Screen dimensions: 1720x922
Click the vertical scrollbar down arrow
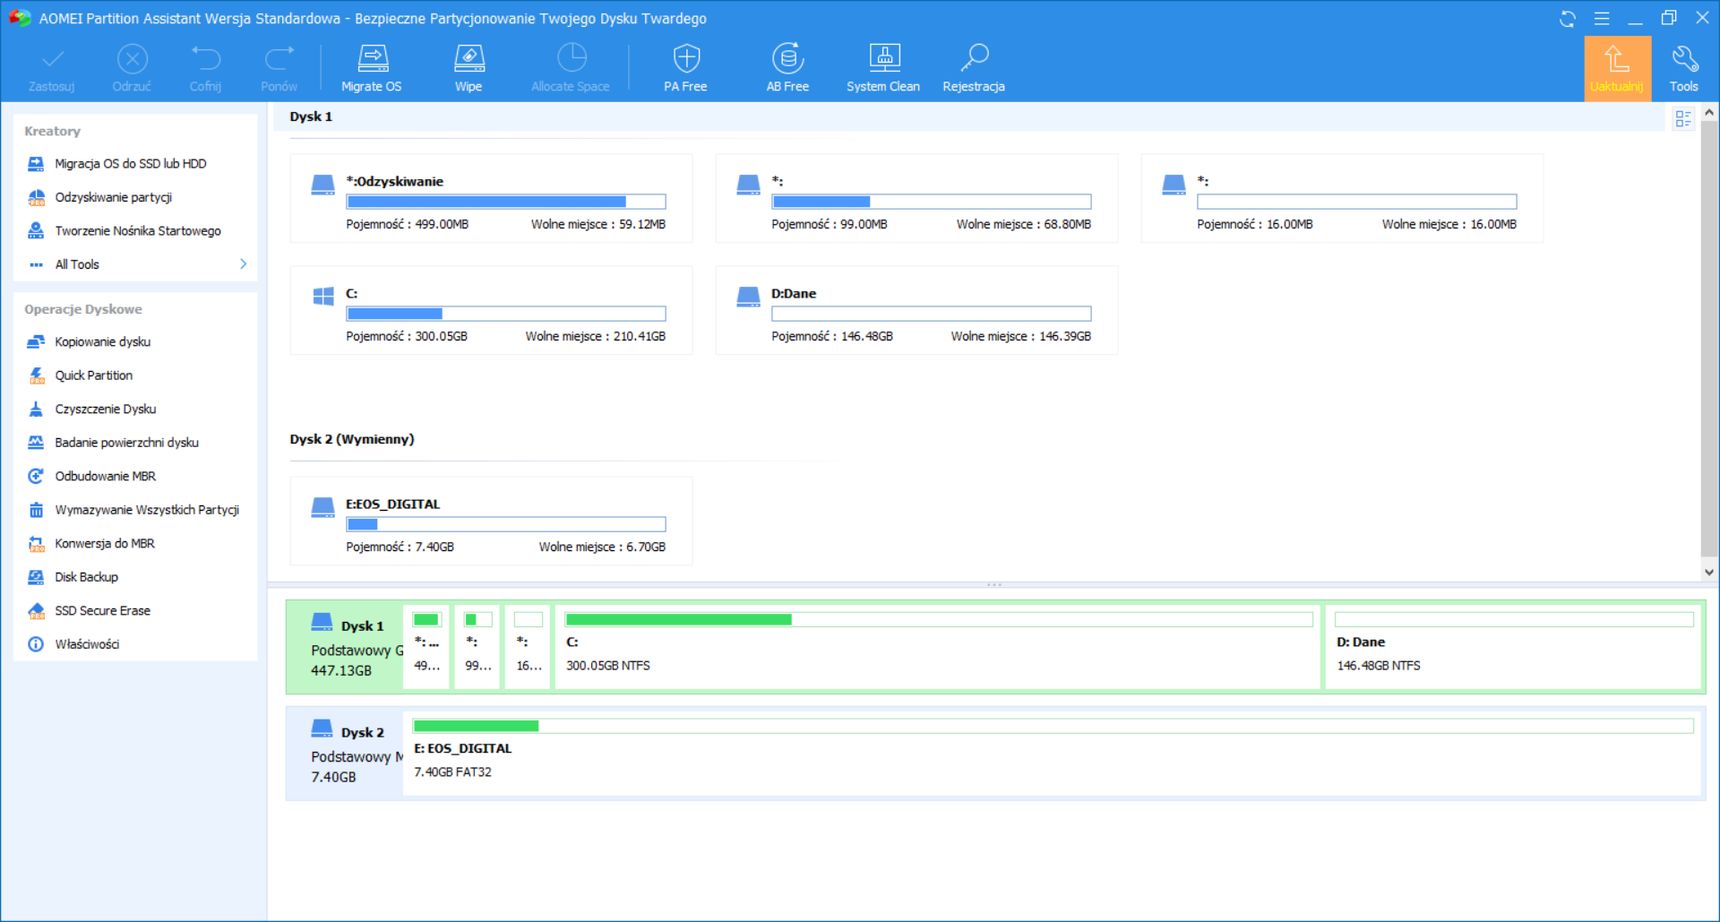coord(1709,572)
